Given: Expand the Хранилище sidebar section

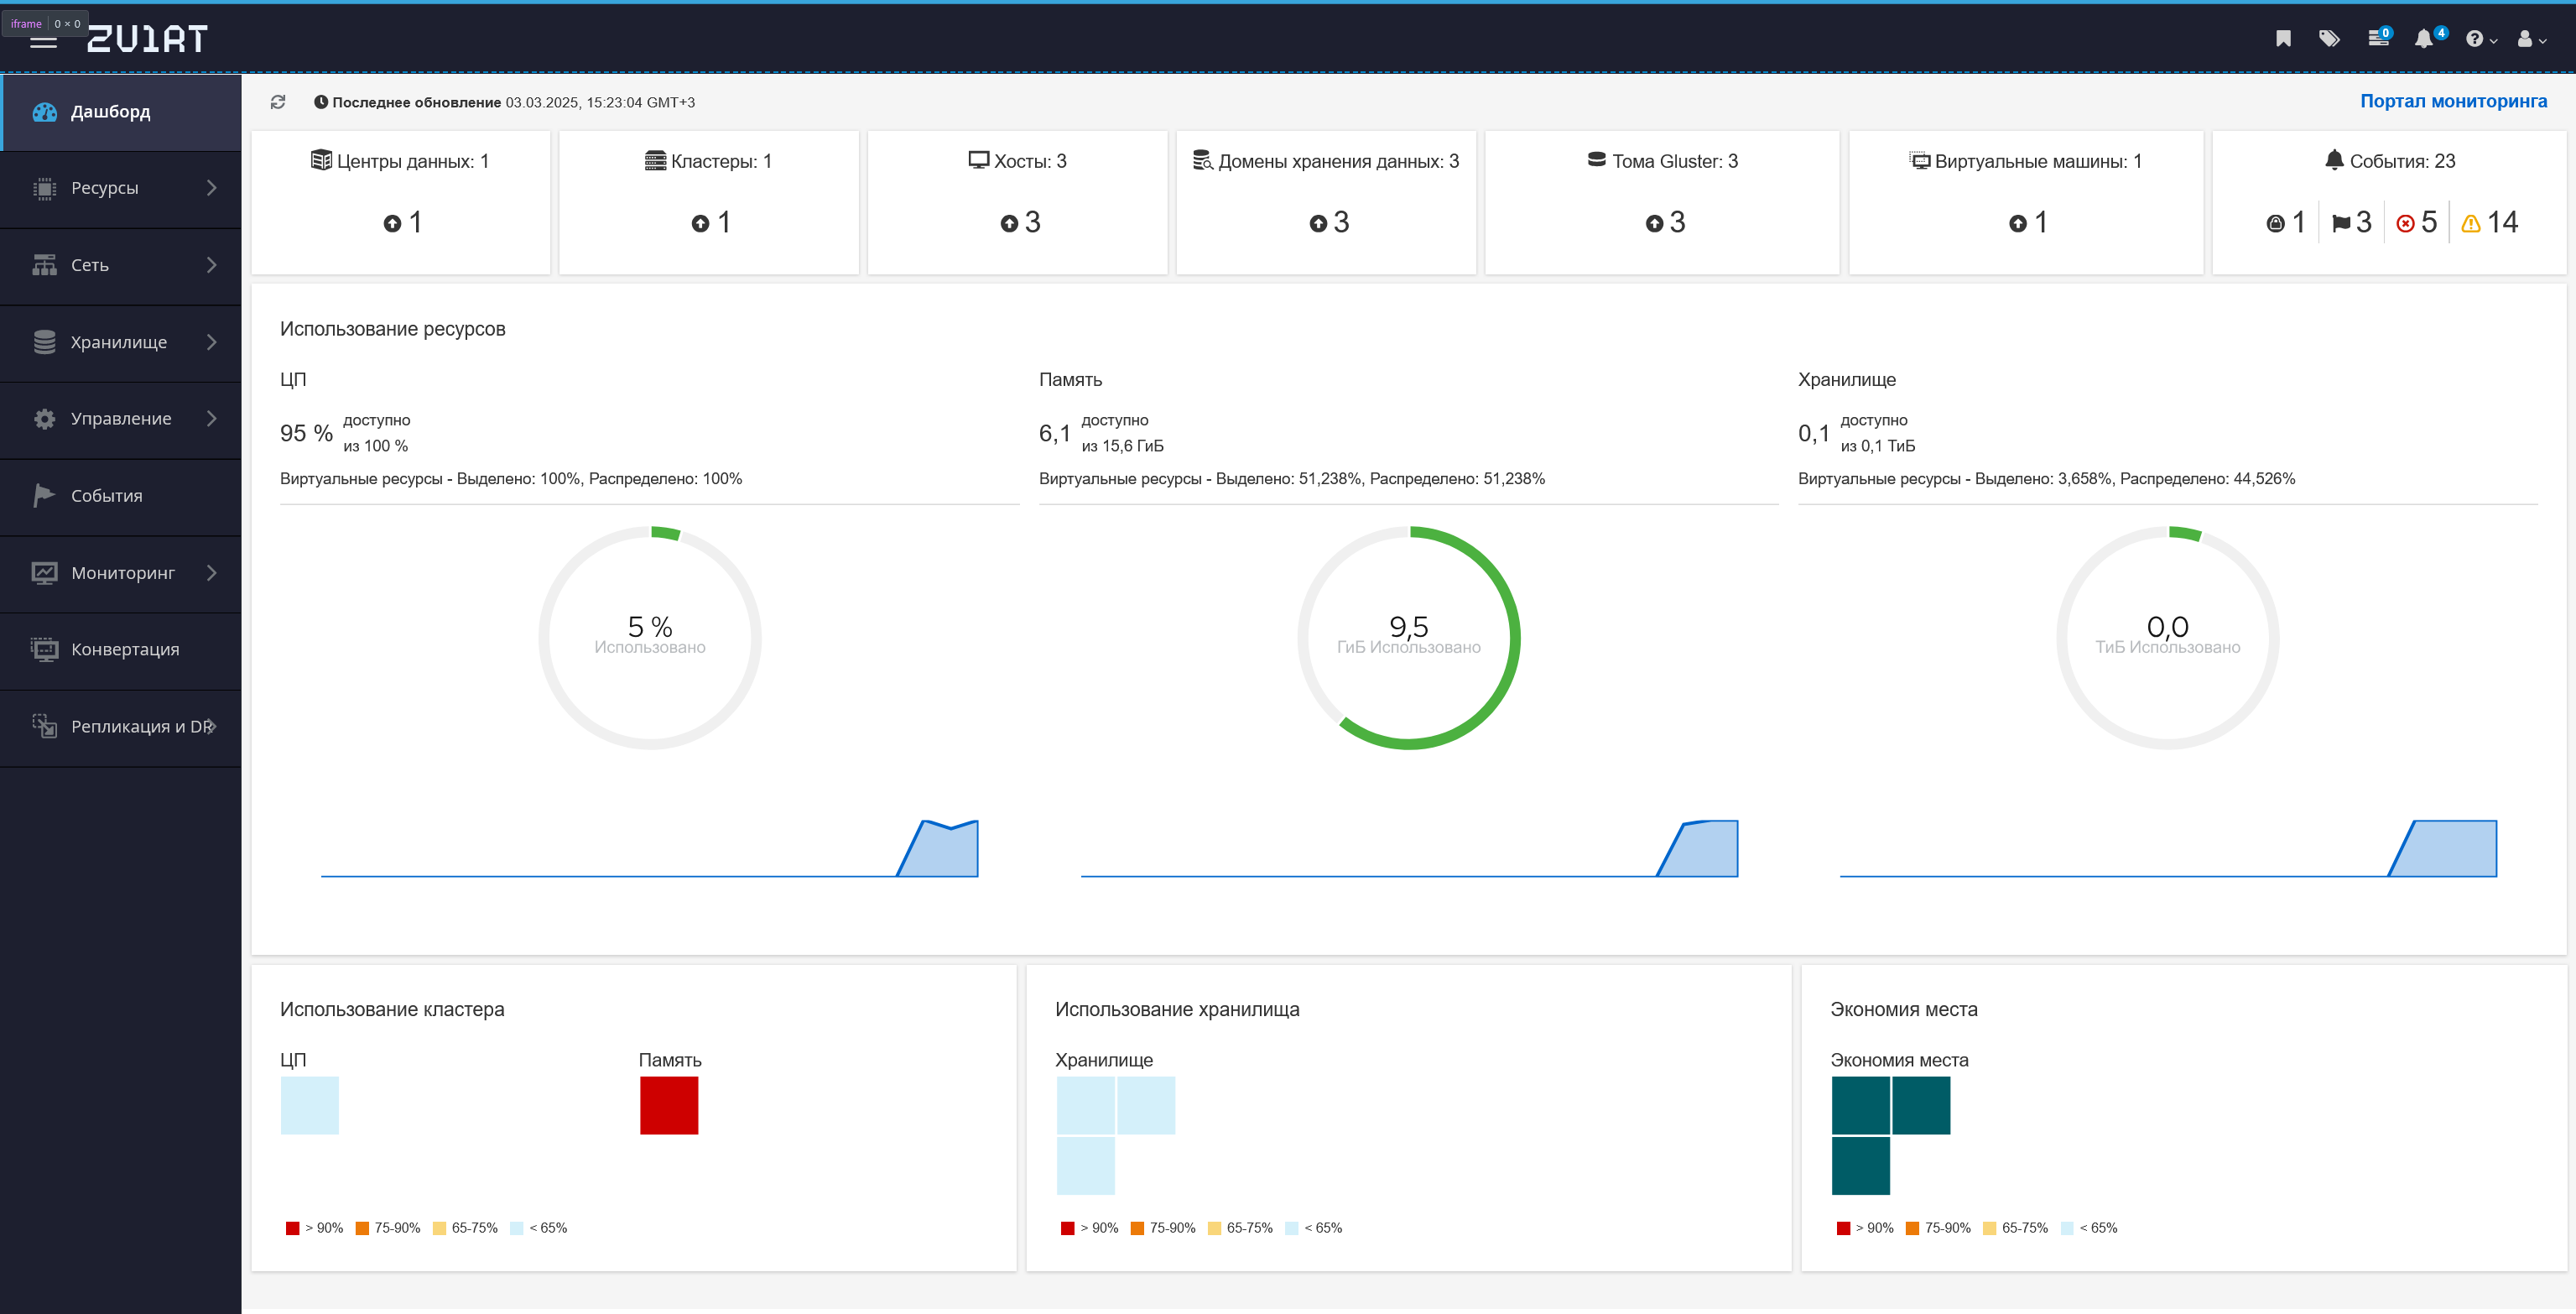Looking at the screenshot, I should click(121, 342).
